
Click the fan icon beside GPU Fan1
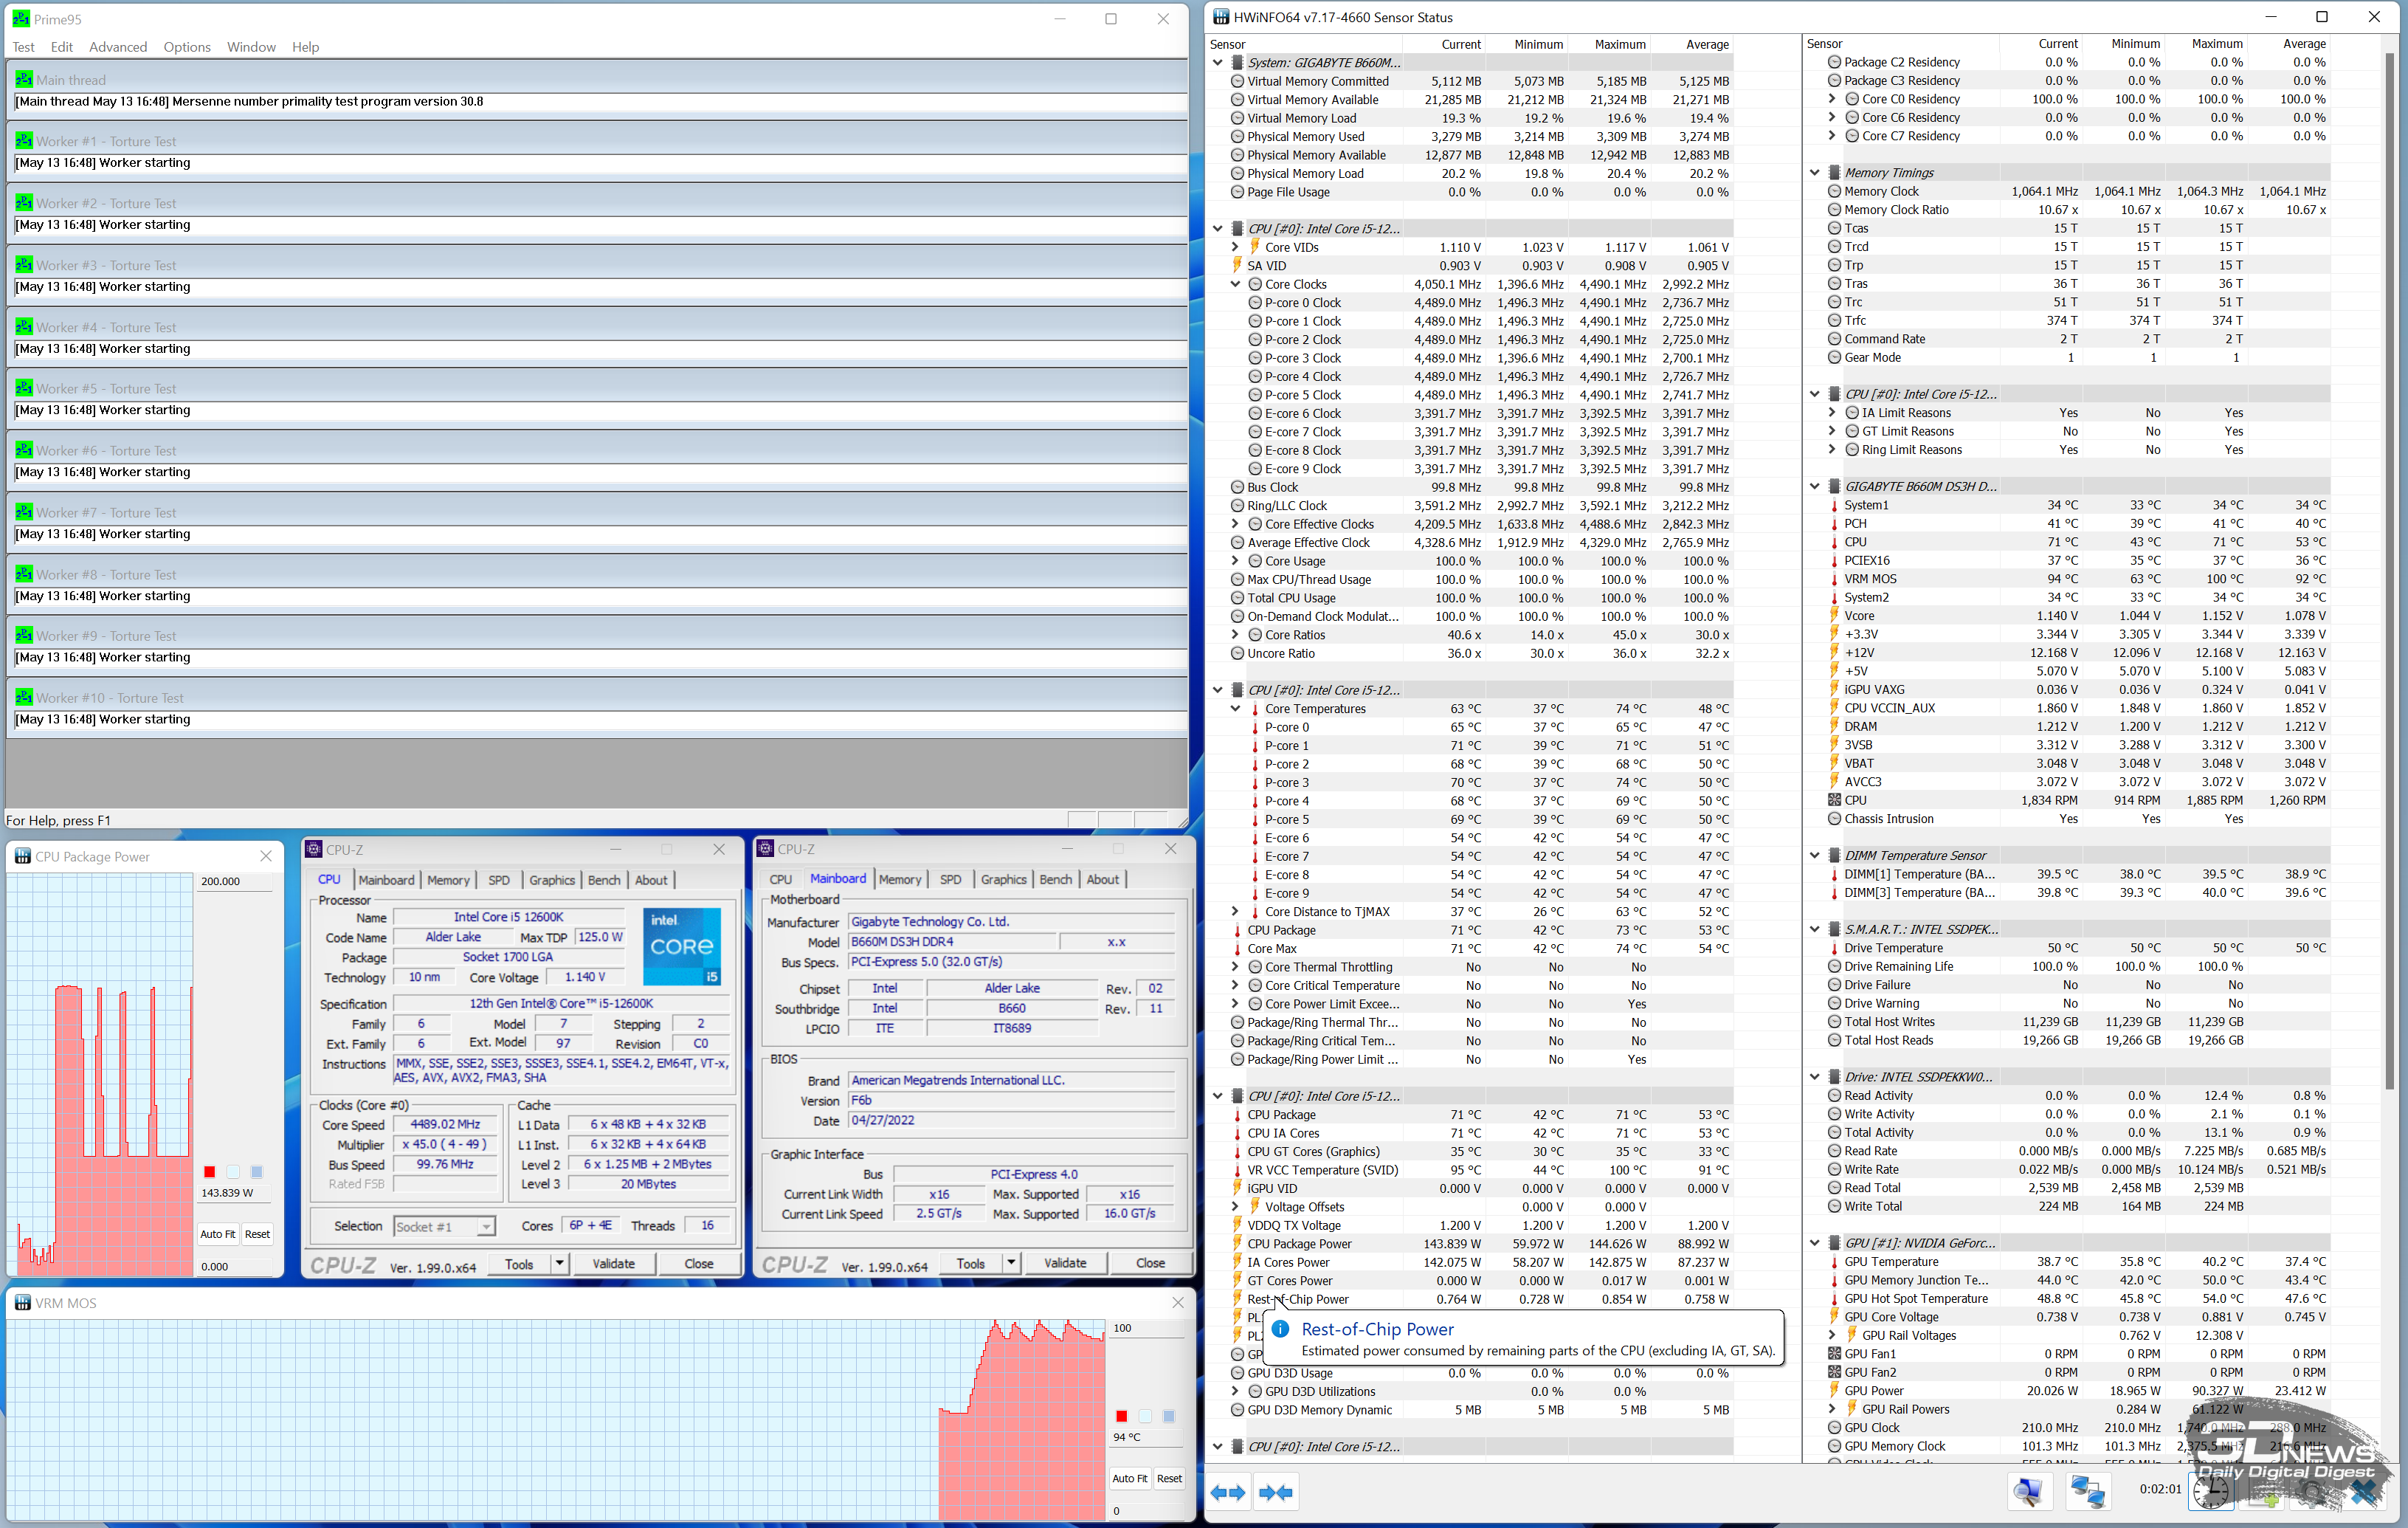tap(1834, 1354)
